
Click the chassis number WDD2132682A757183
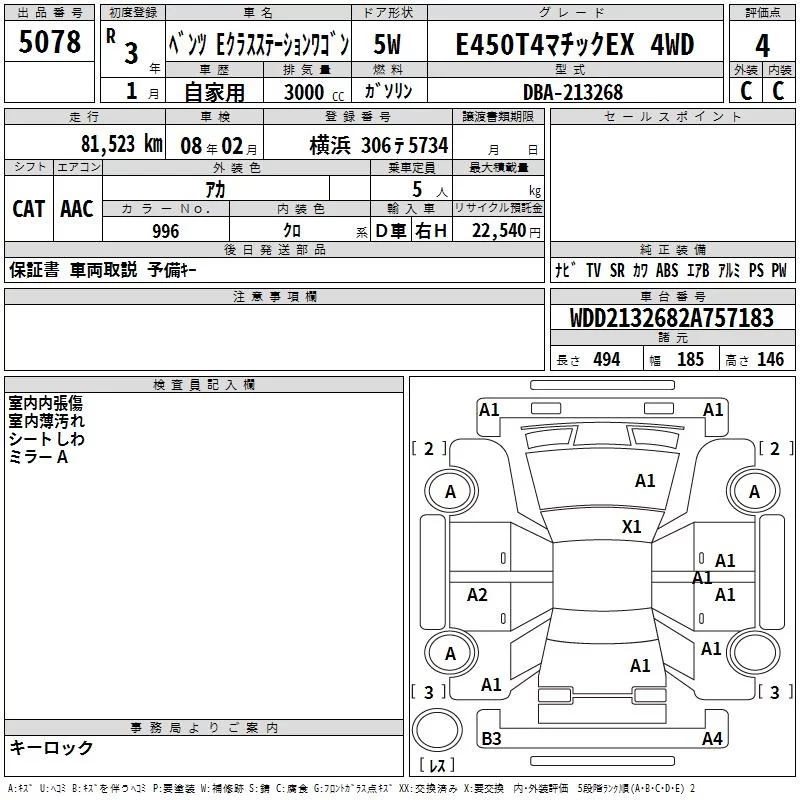671,318
